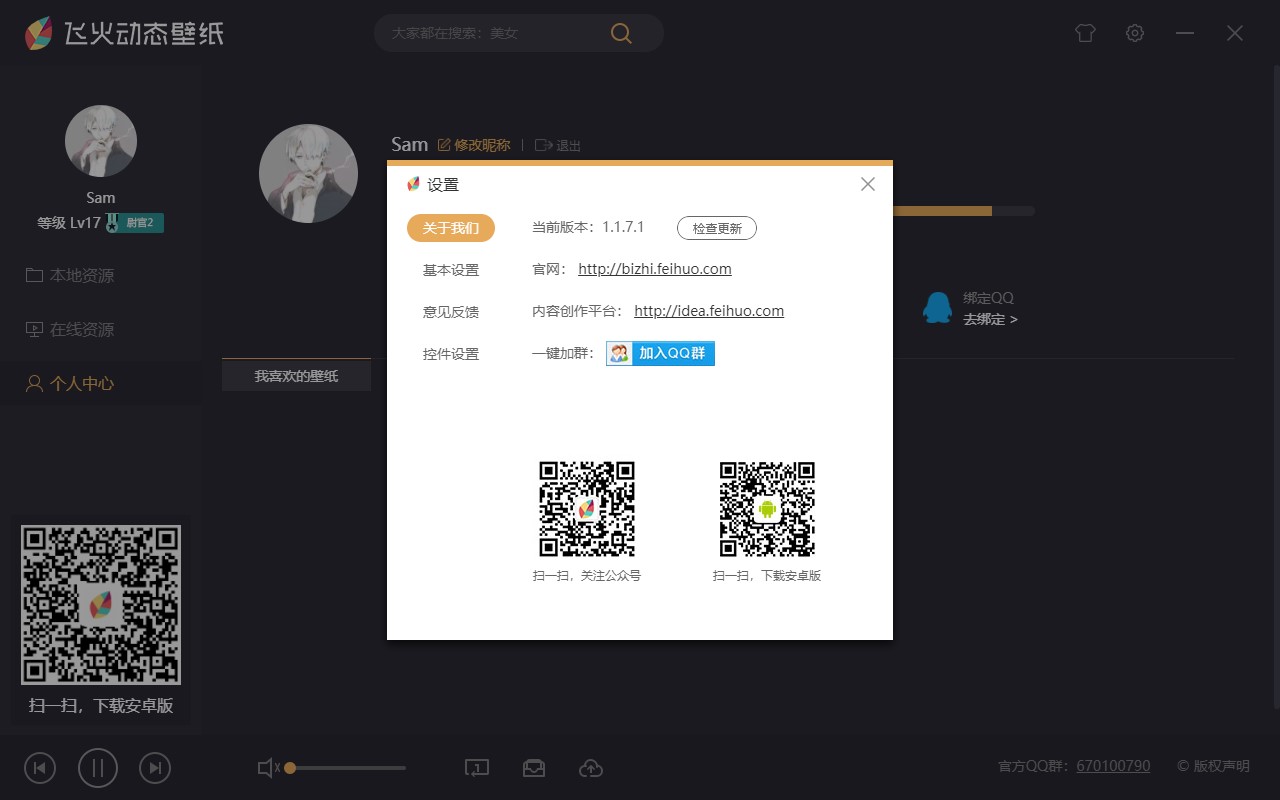This screenshot has height=800, width=1280.
Task: Open 控件设置 settings tab
Action: click(x=451, y=354)
